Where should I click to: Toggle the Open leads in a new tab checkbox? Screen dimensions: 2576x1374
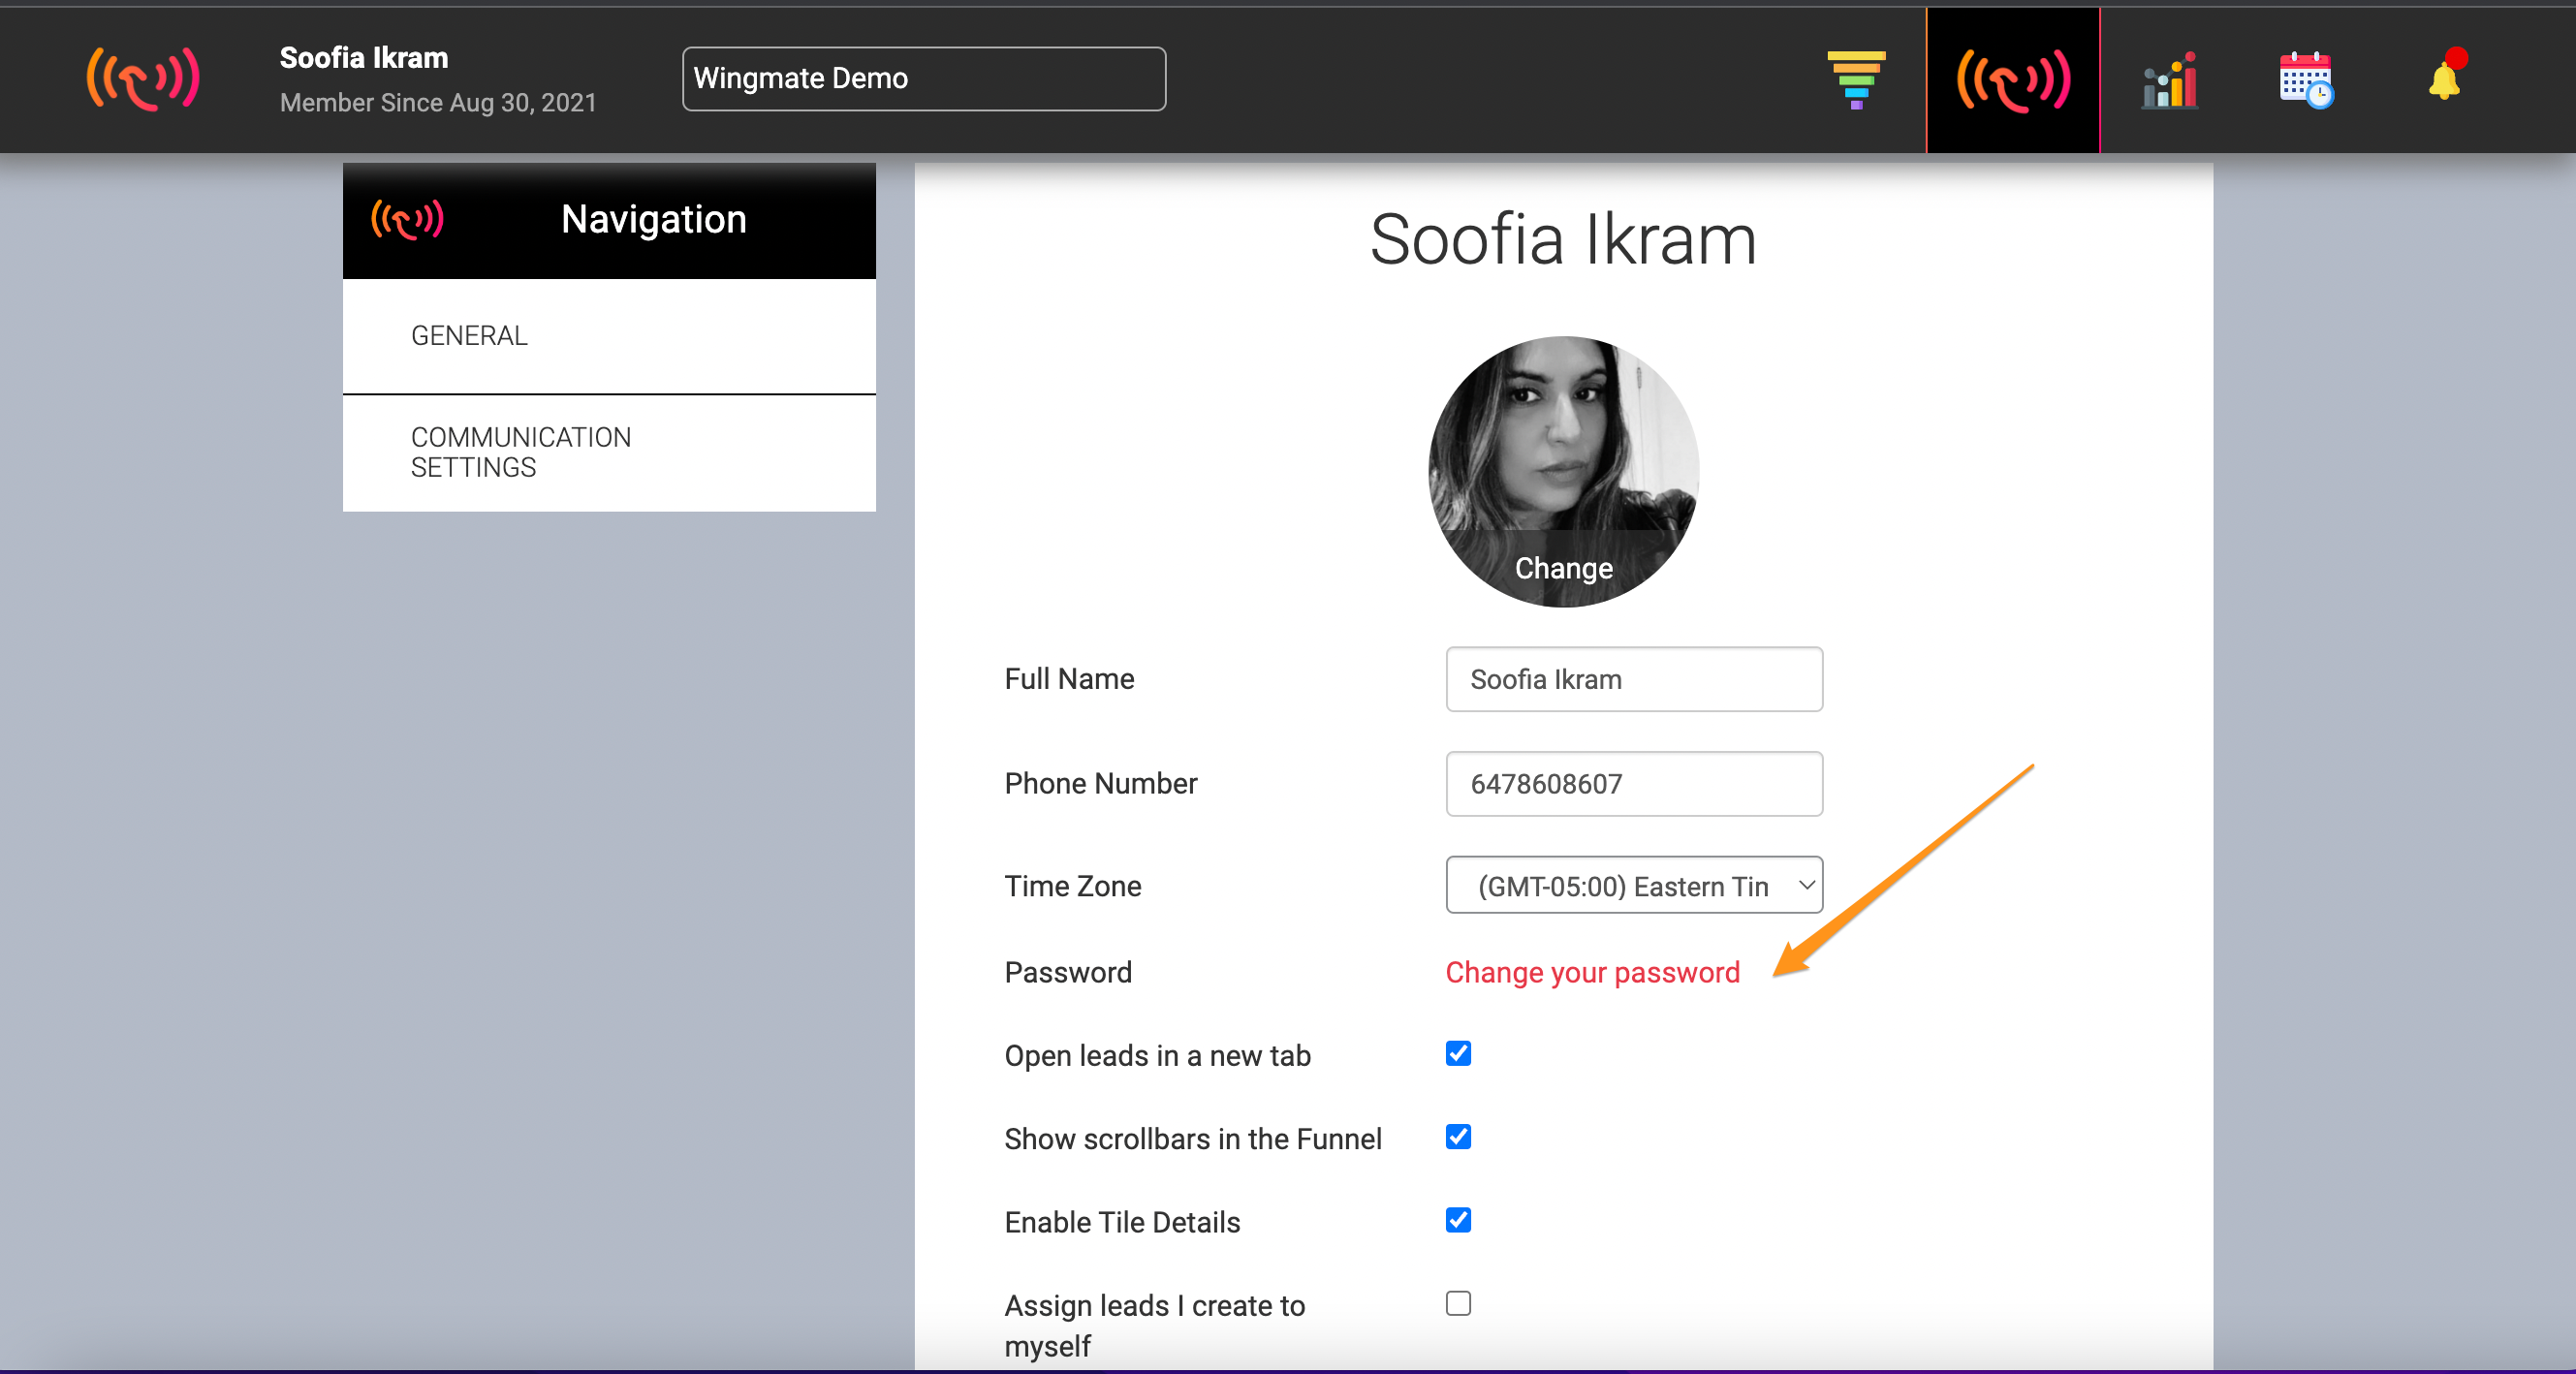pos(1458,1053)
